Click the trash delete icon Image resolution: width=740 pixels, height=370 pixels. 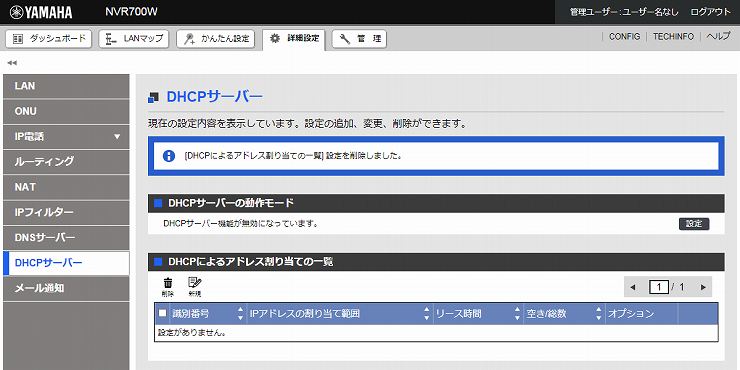point(168,286)
